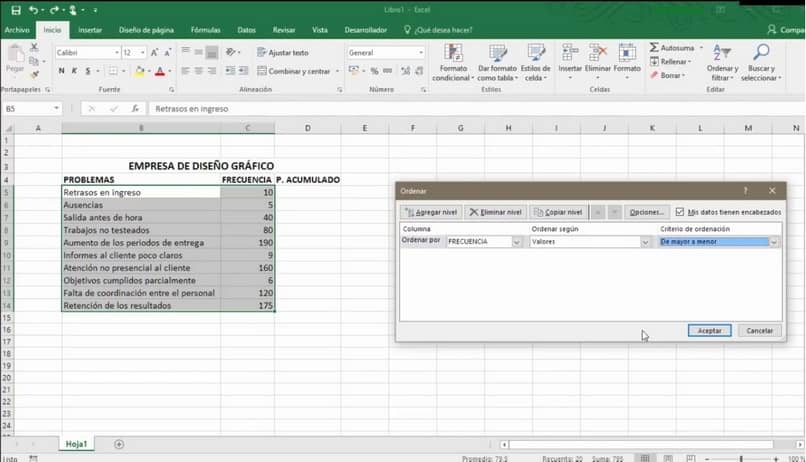Switch to the Datos tab
The image size is (806, 462).
click(247, 30)
